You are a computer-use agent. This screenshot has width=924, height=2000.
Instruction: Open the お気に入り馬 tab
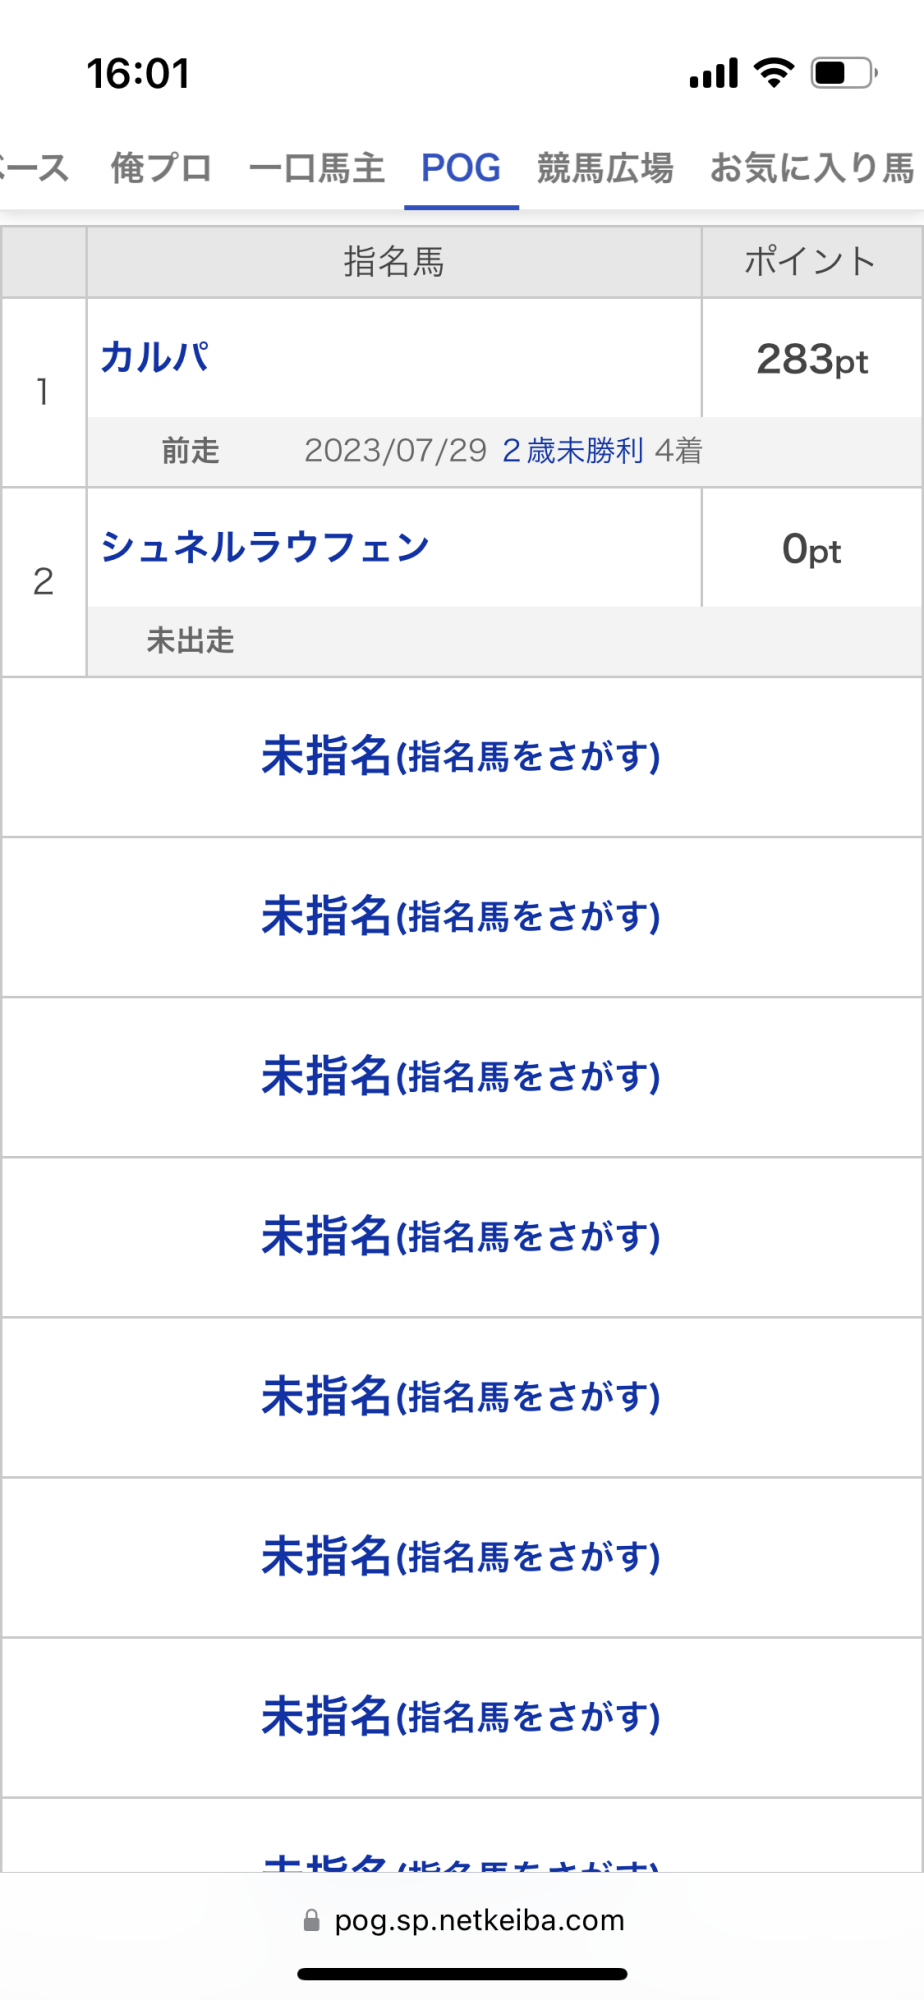click(x=812, y=168)
